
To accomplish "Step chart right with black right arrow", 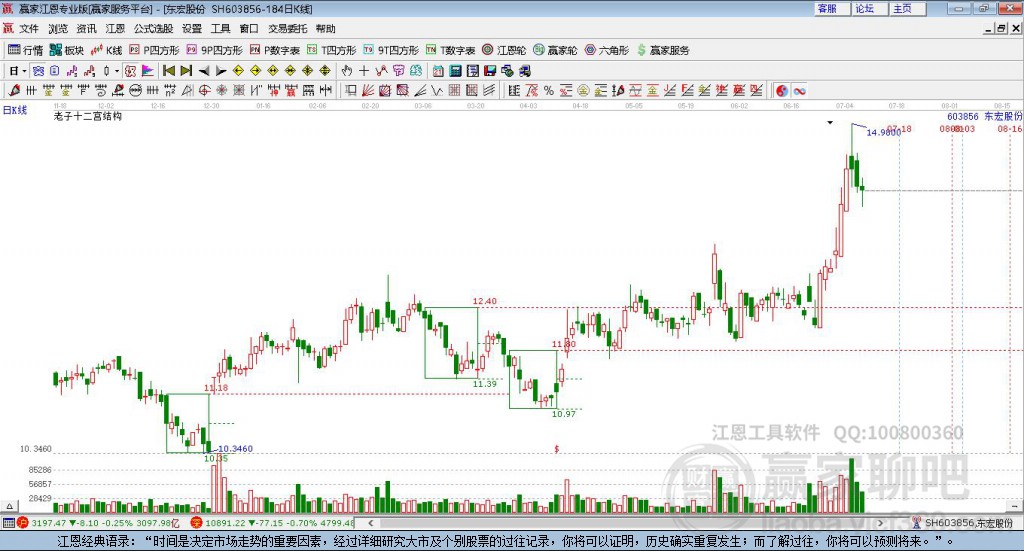I will click(x=221, y=71).
